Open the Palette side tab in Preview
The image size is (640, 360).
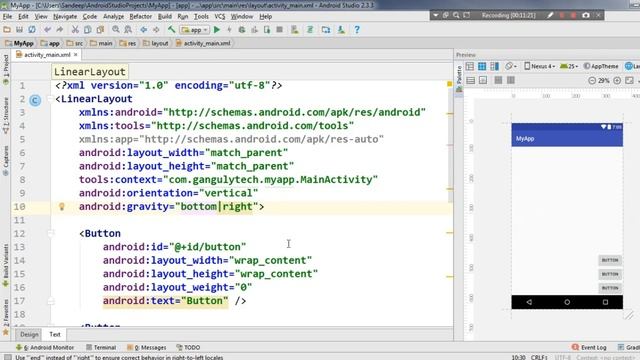coord(459,78)
